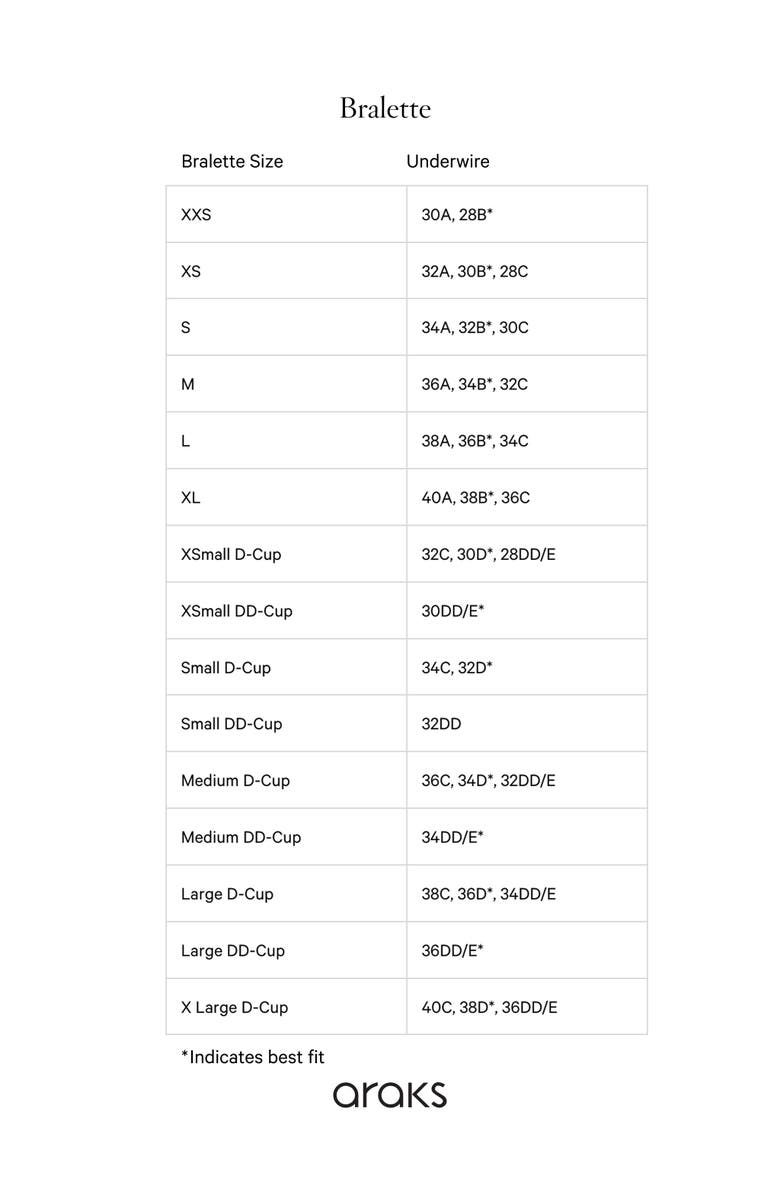Click the Underwire column header
Image resolution: width=780 pixels, height=1196 pixels.
[447, 161]
